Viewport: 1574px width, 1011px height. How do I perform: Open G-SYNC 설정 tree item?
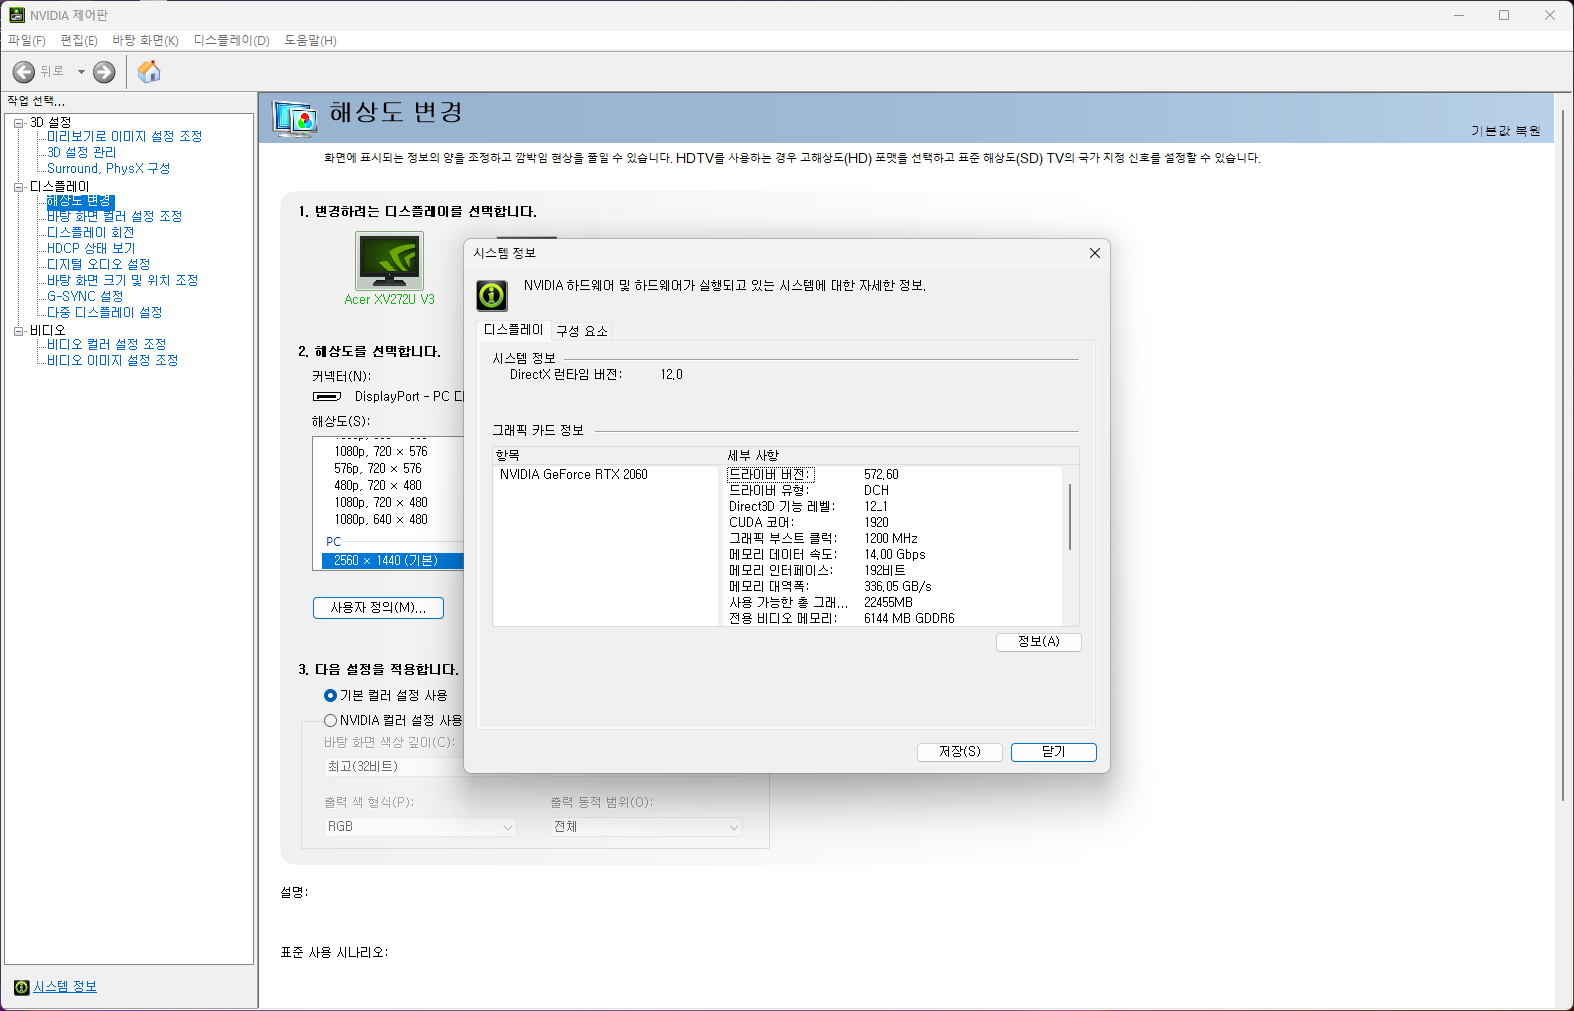tap(85, 296)
